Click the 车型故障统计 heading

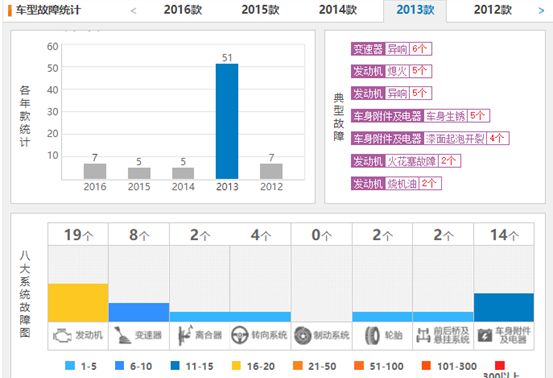[x=48, y=10]
